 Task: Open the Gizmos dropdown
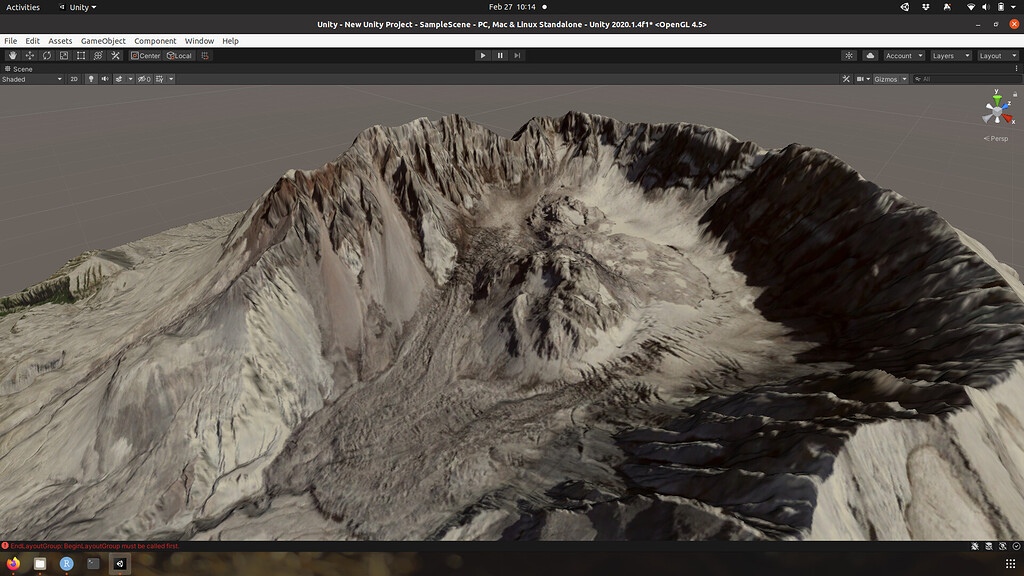coord(886,79)
